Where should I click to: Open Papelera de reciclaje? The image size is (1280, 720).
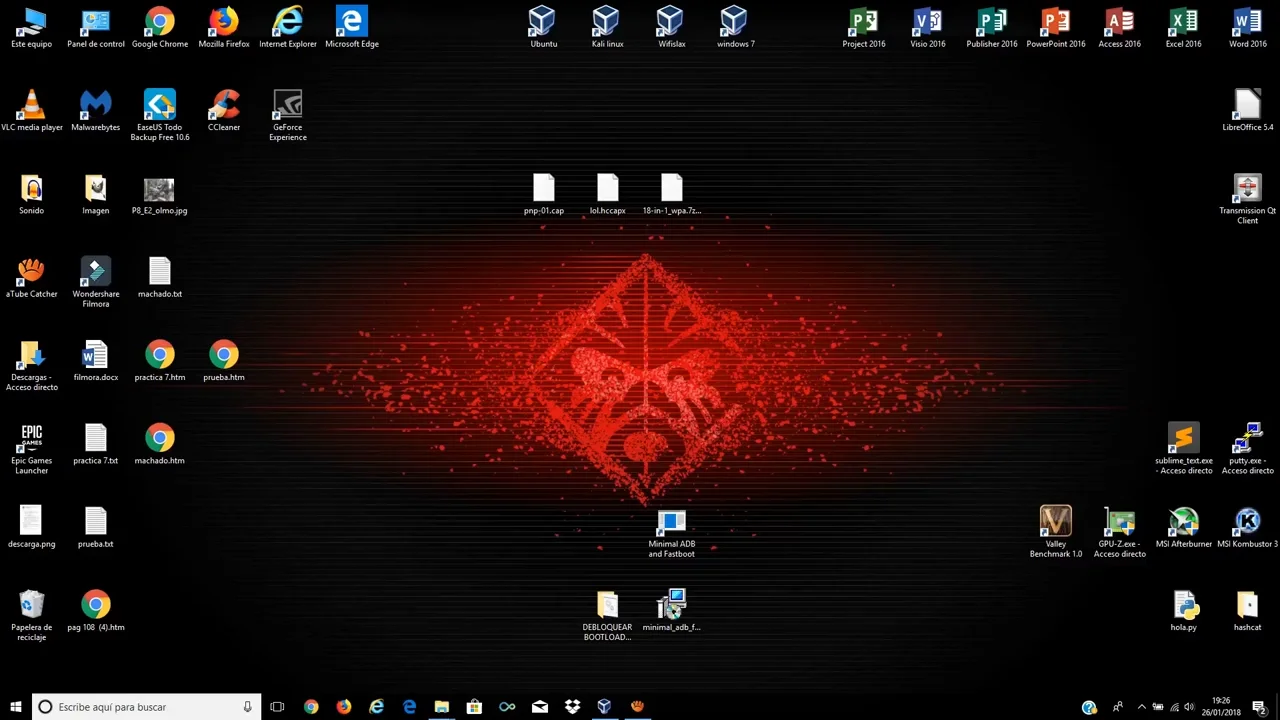coord(32,607)
